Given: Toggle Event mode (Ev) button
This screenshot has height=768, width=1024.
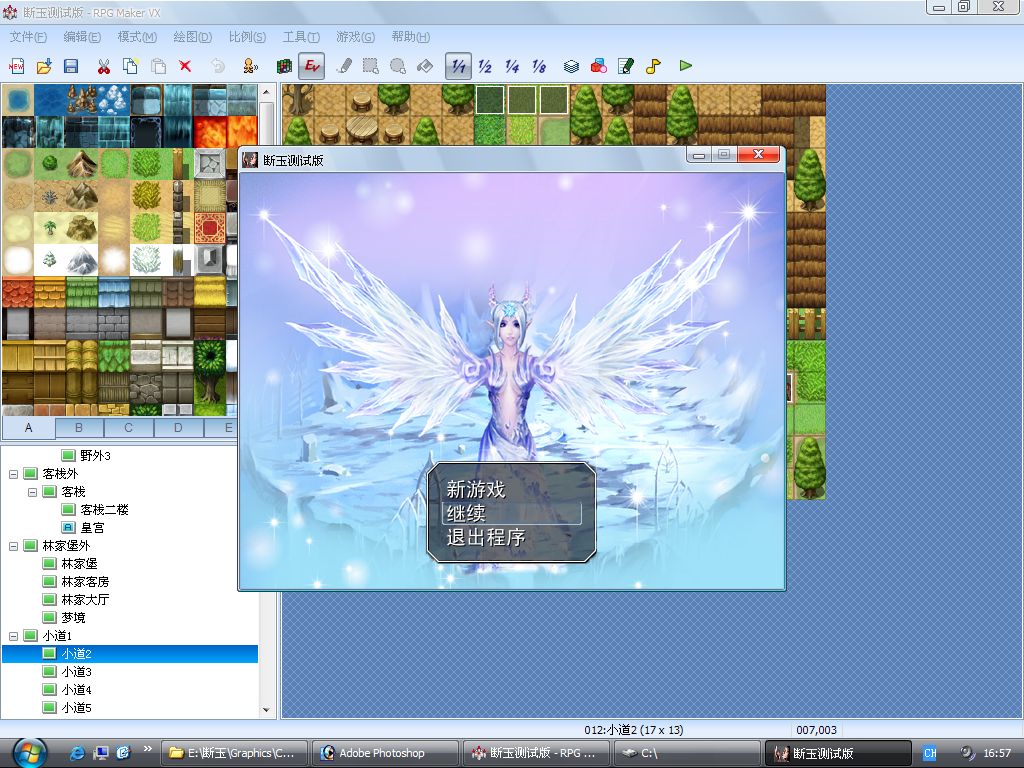Looking at the screenshot, I should click(312, 66).
